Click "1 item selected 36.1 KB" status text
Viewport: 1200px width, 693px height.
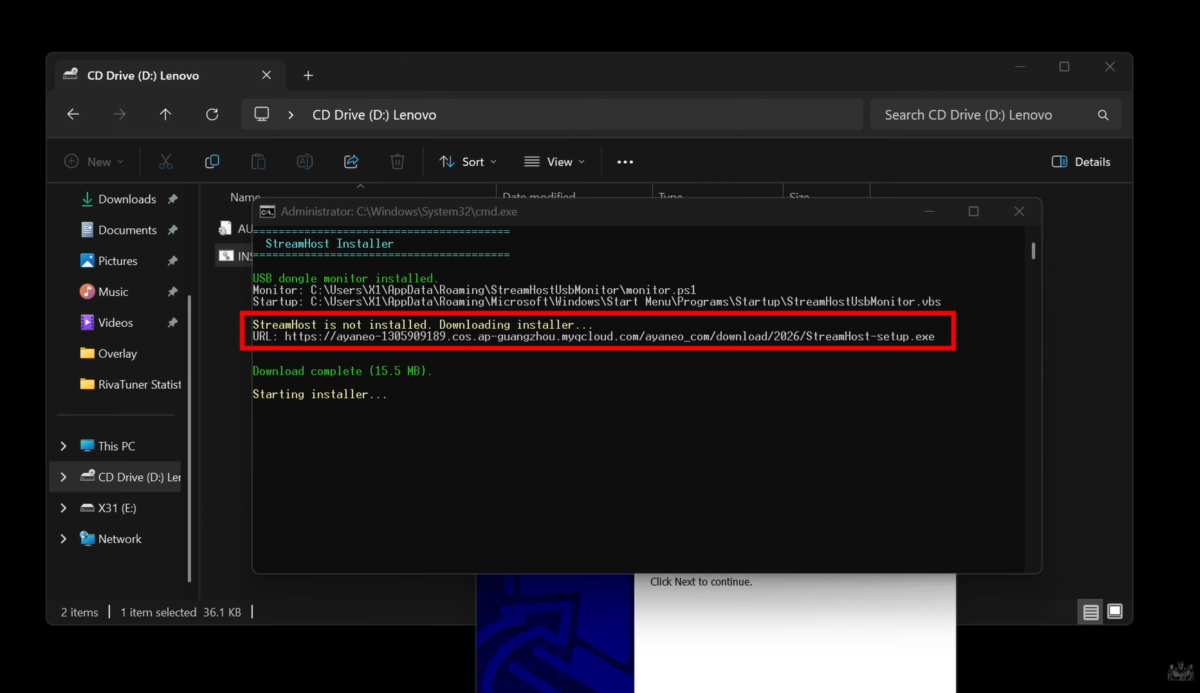(181, 612)
